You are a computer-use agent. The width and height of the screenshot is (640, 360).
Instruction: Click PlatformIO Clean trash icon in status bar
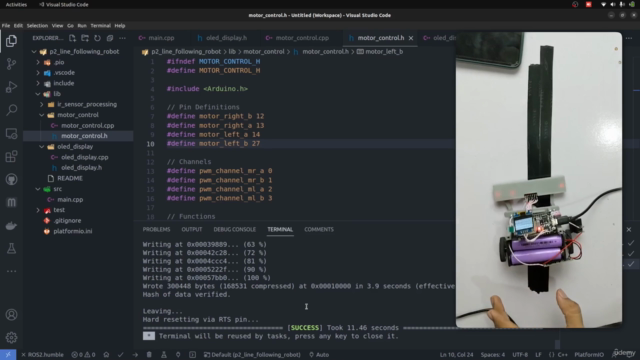coord(149,355)
